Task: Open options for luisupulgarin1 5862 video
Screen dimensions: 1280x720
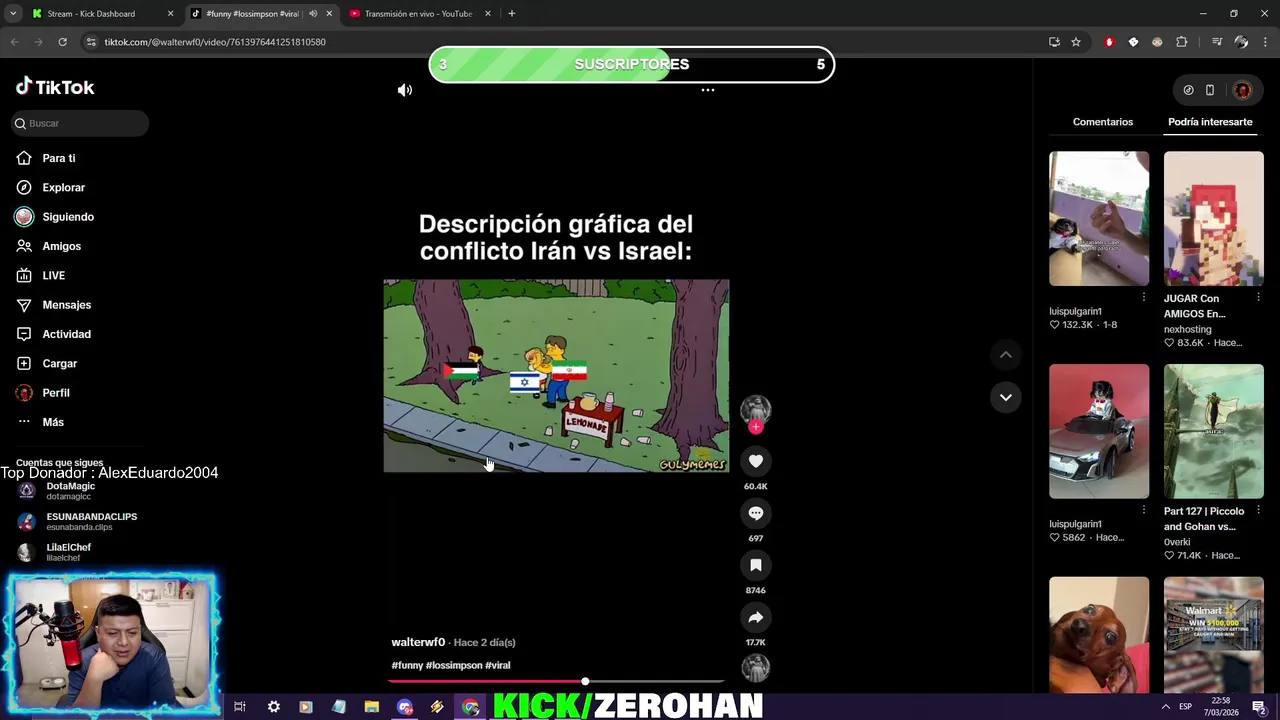Action: point(1144,510)
